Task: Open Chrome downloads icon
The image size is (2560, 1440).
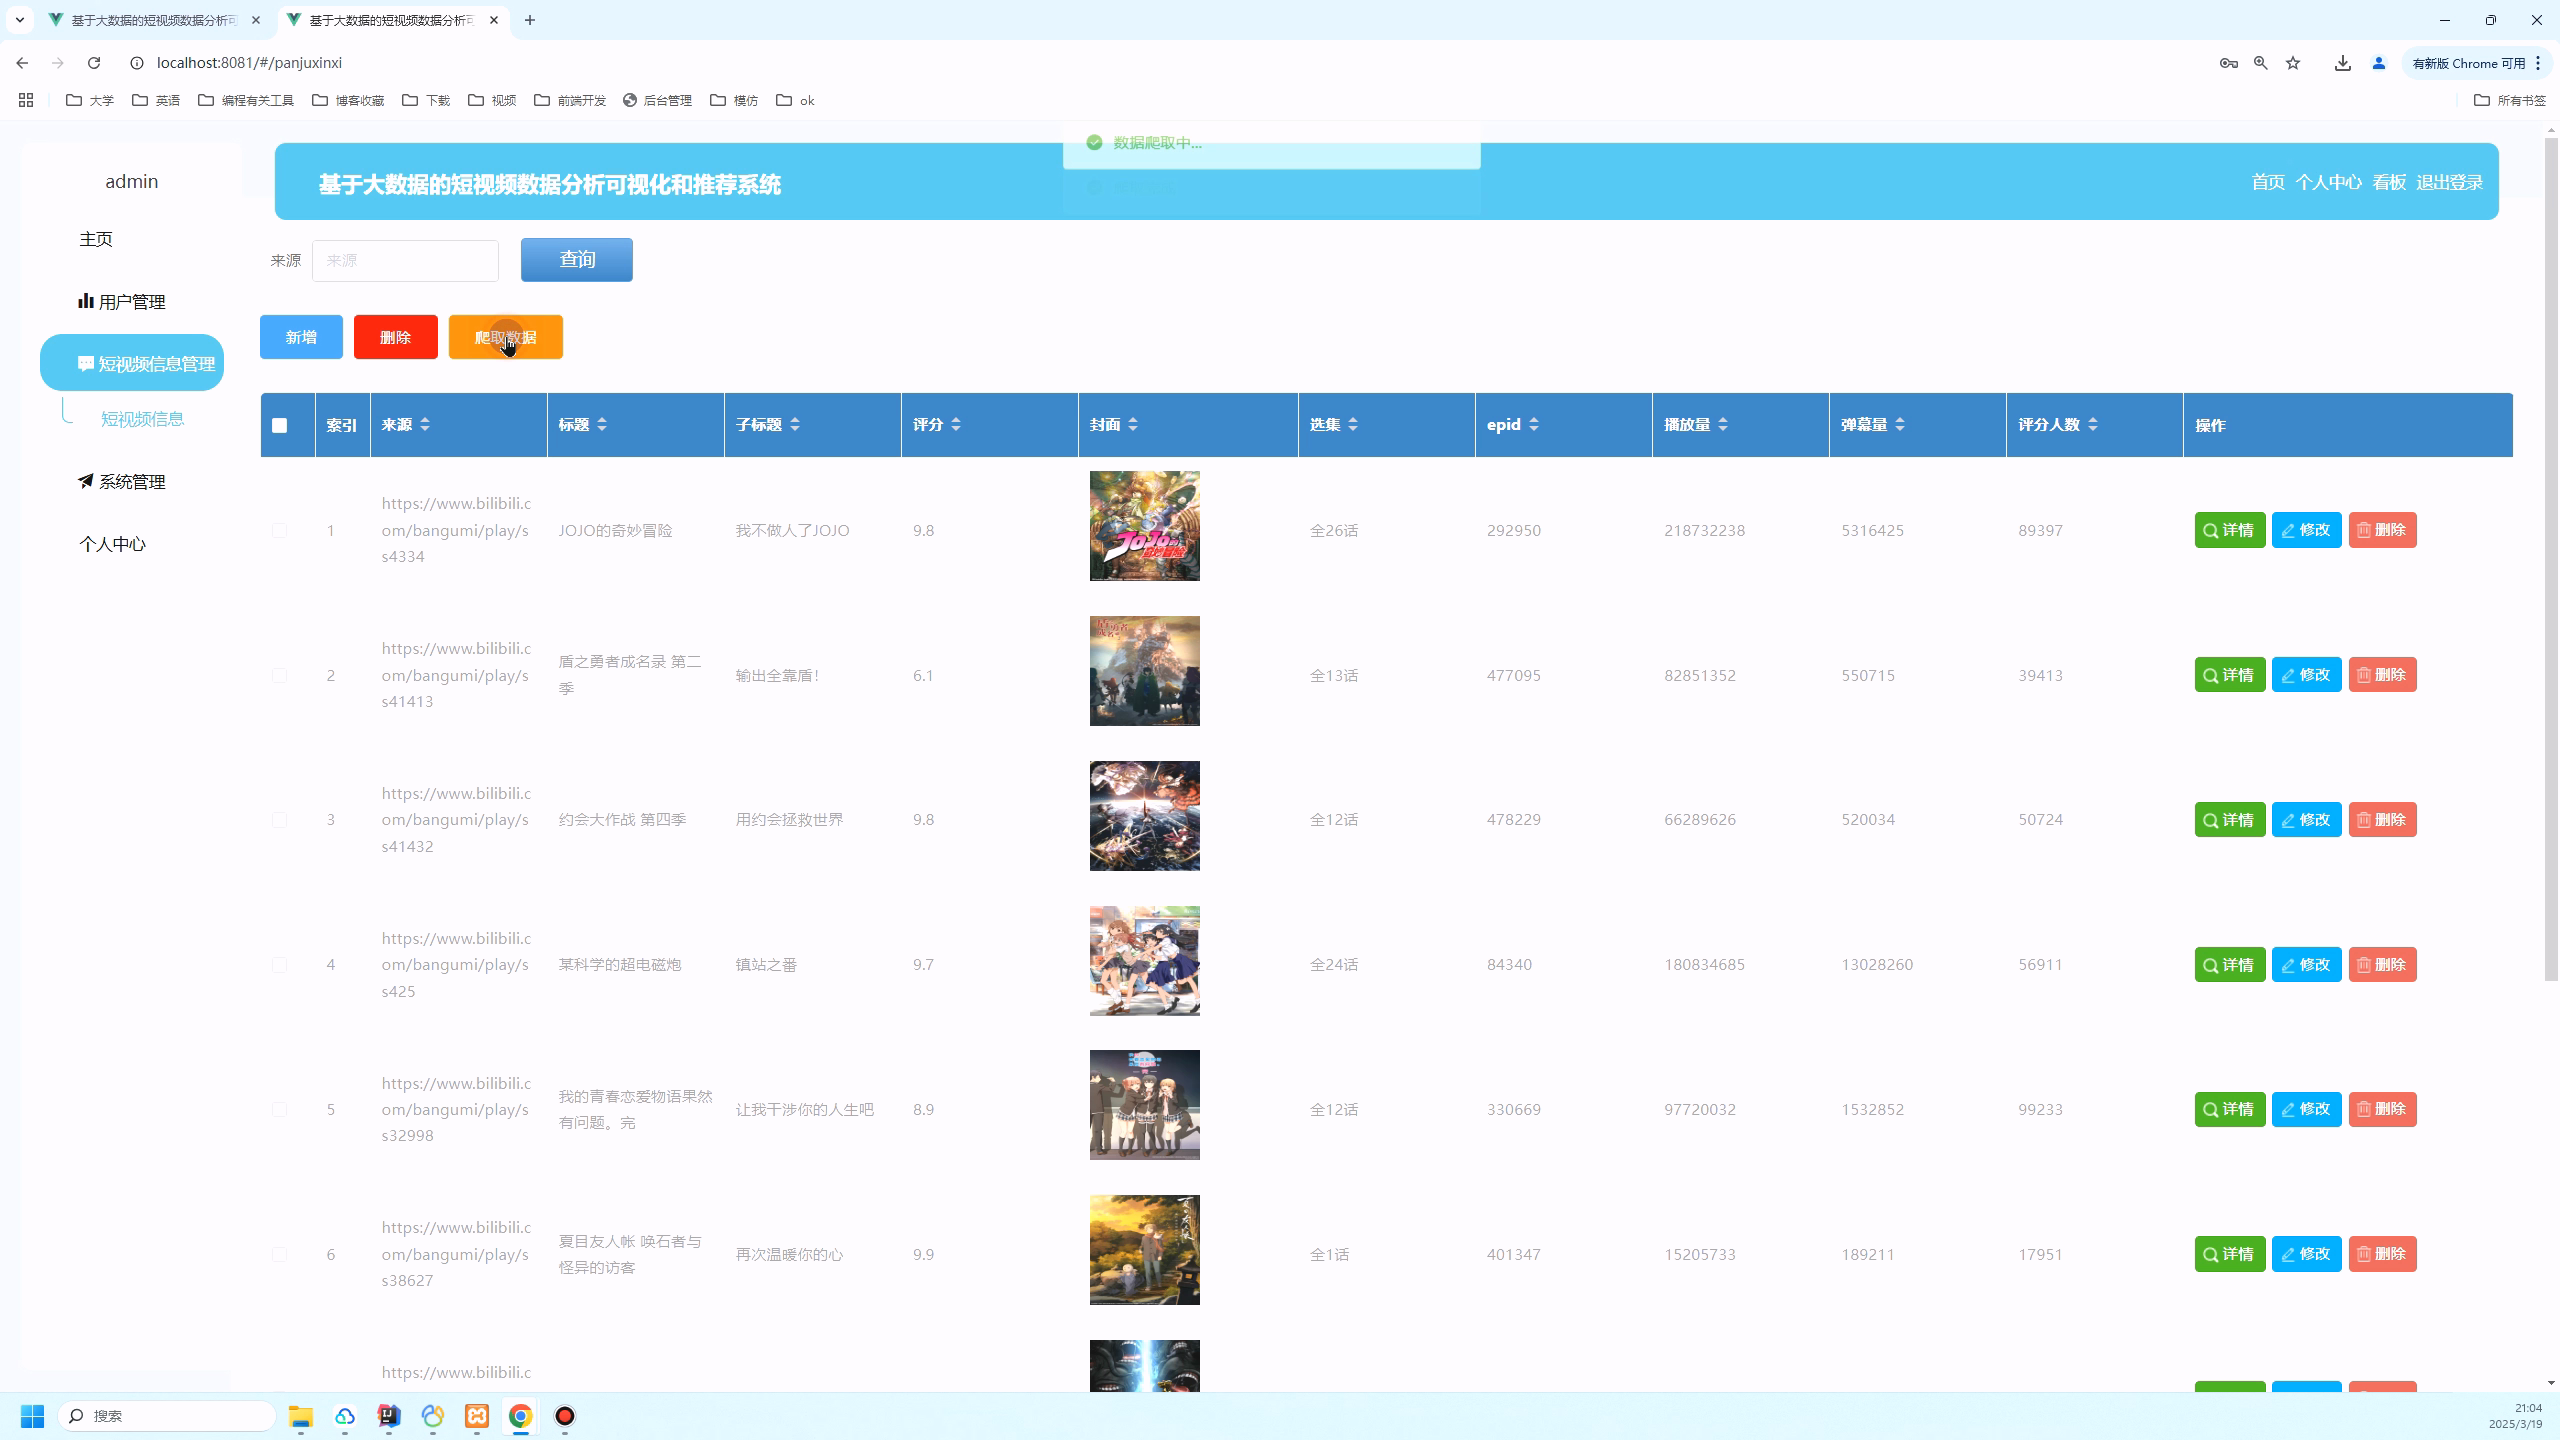Action: pos(2342,63)
